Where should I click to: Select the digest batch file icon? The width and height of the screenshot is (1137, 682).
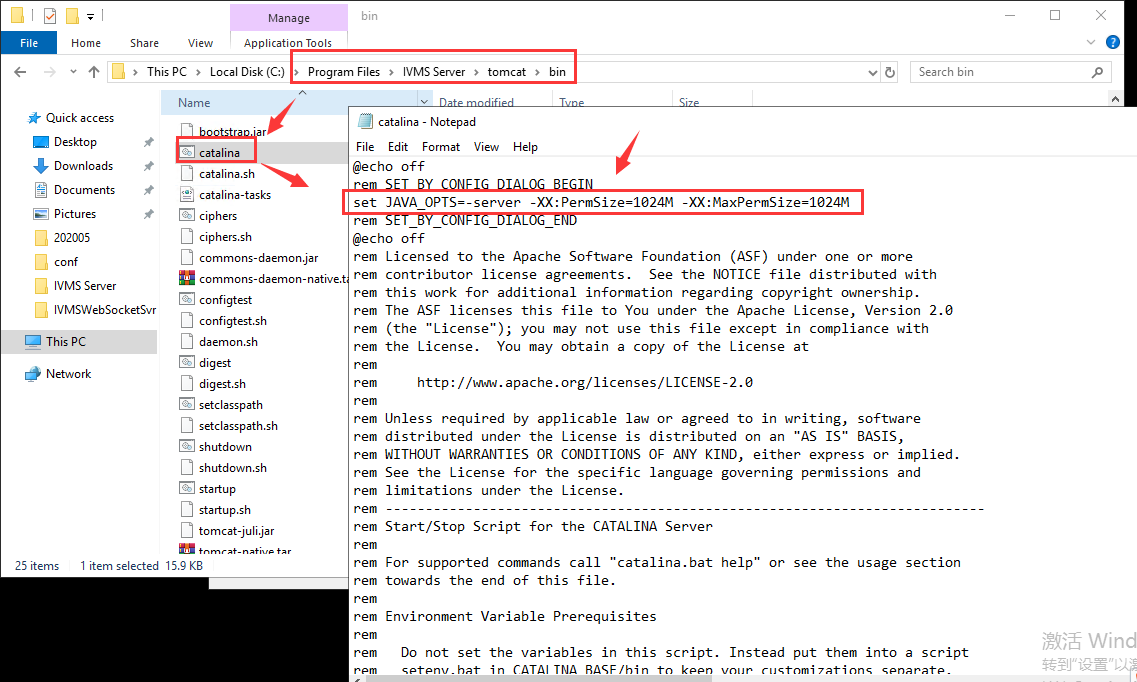point(187,362)
